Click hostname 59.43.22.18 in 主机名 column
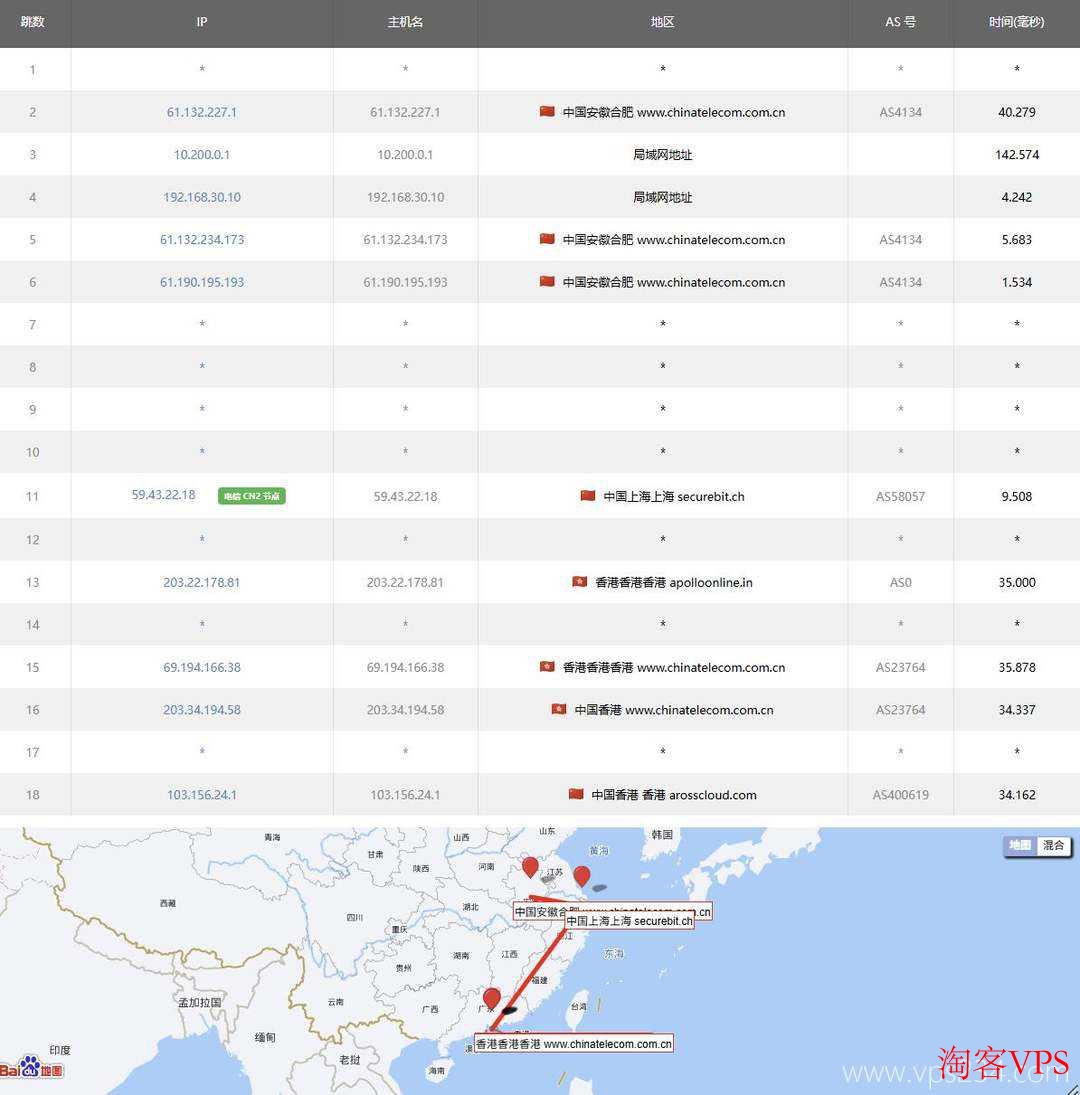This screenshot has width=1080, height=1095. pos(405,497)
